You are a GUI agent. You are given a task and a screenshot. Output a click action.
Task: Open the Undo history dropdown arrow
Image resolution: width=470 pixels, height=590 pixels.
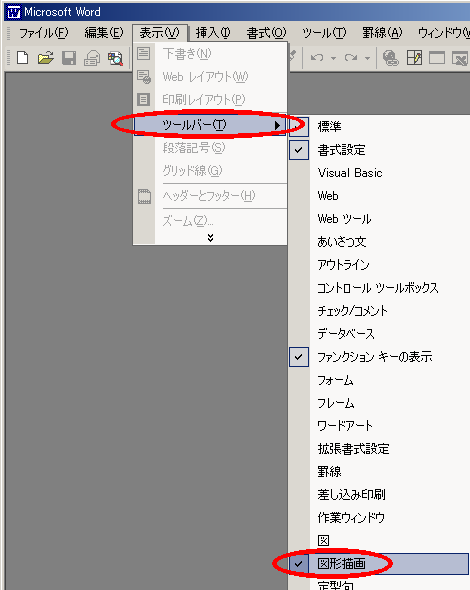pyautogui.click(x=333, y=58)
